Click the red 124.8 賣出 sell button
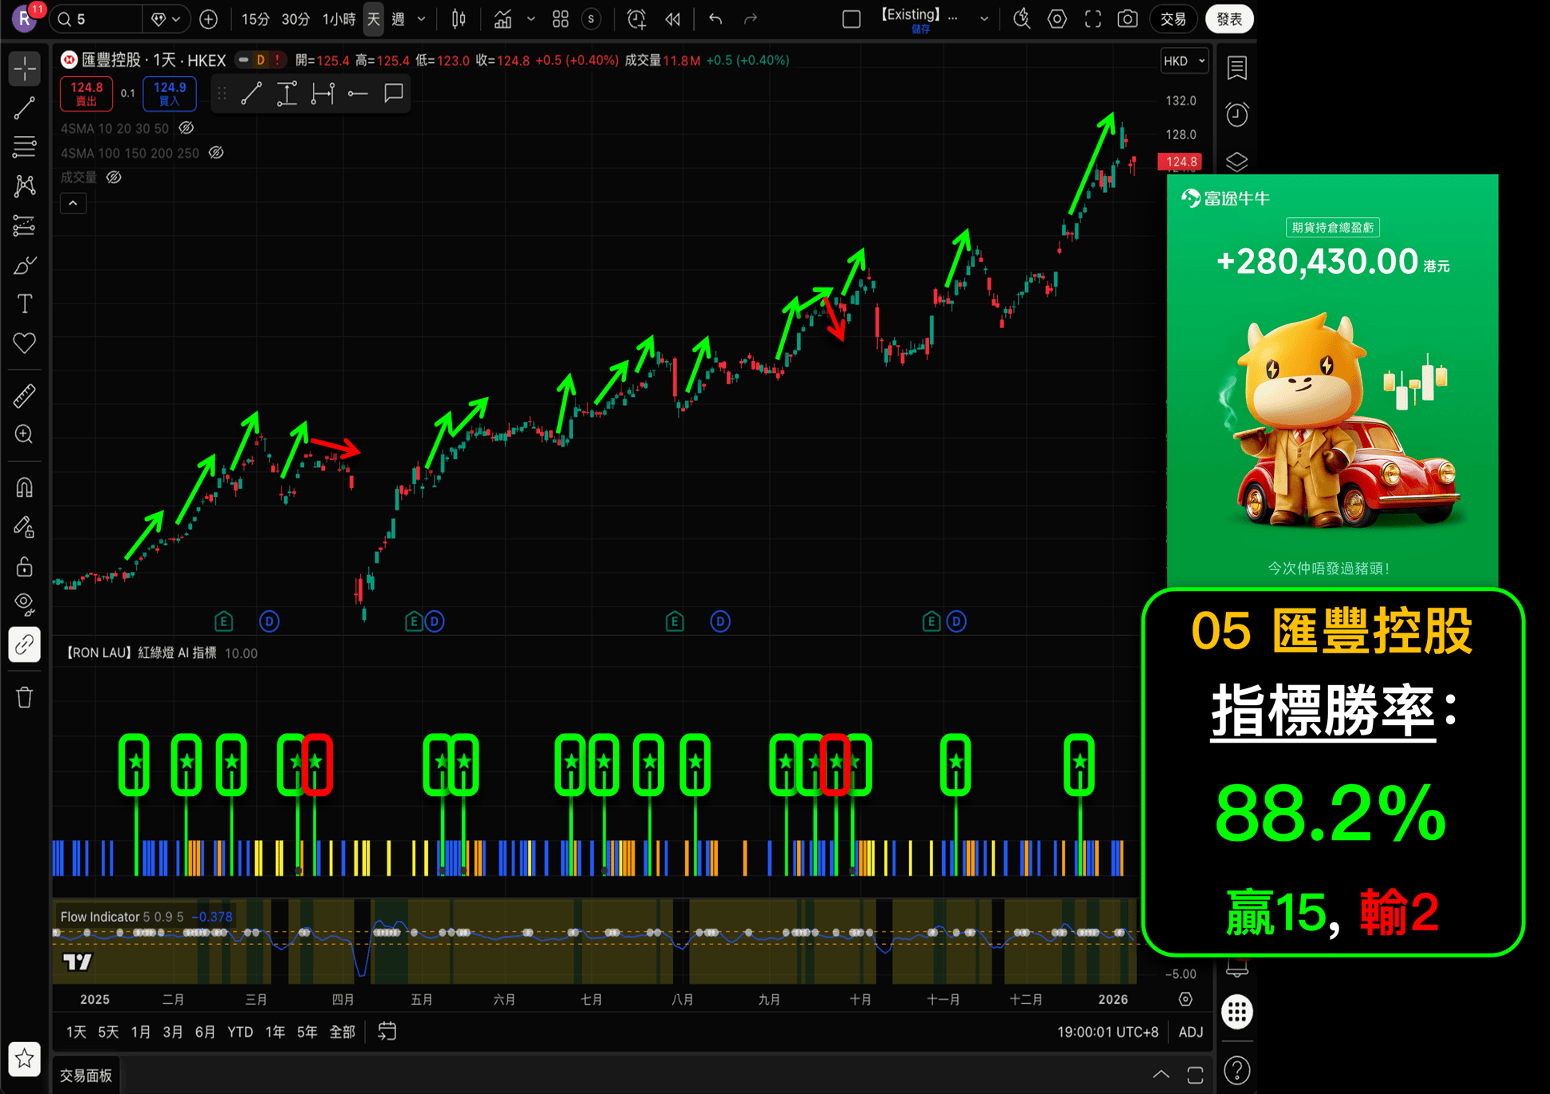1550x1094 pixels. tap(86, 93)
